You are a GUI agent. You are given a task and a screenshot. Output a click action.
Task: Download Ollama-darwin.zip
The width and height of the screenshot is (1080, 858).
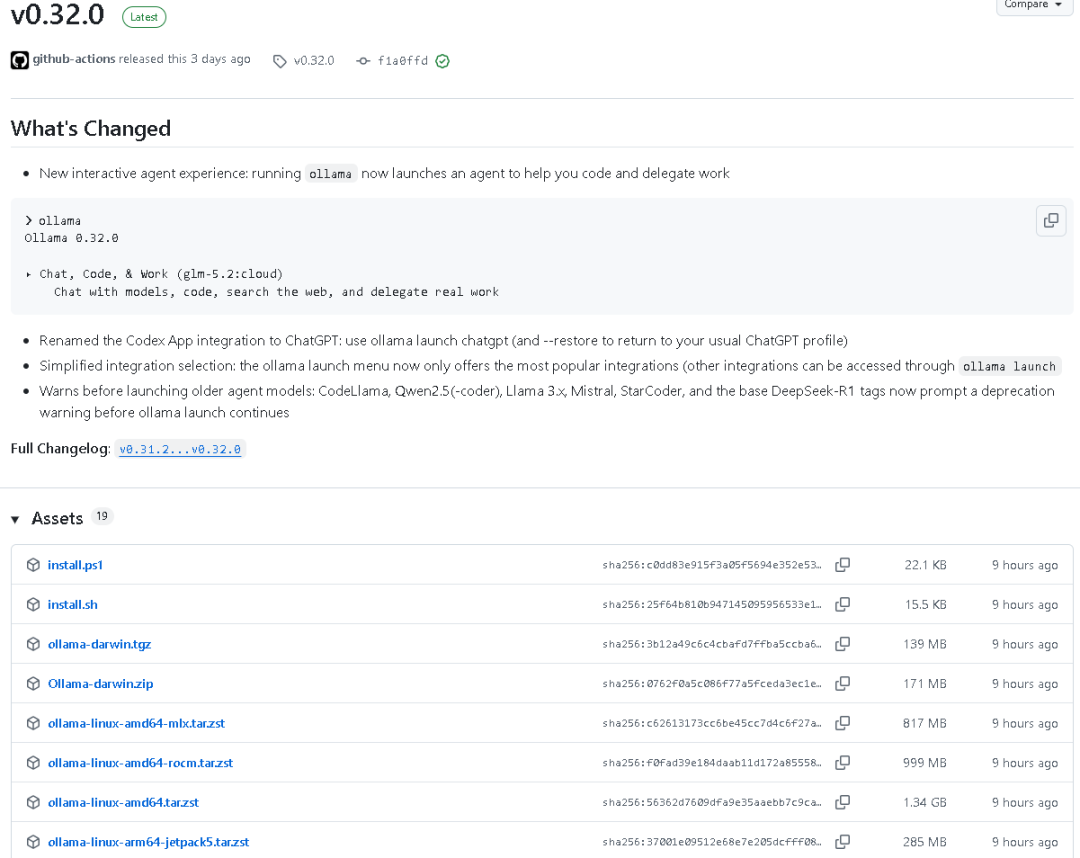[100, 684]
